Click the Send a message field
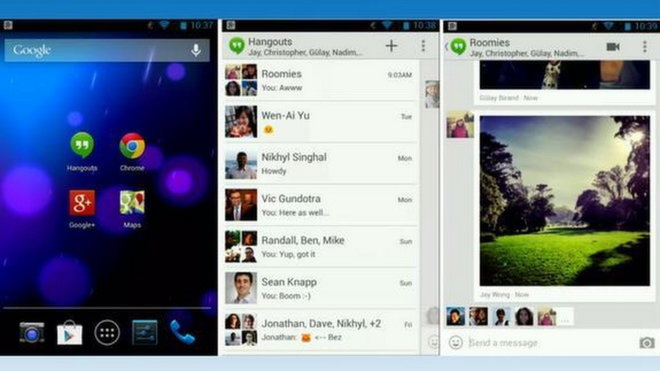Image resolution: width=660 pixels, height=371 pixels. (x=551, y=343)
